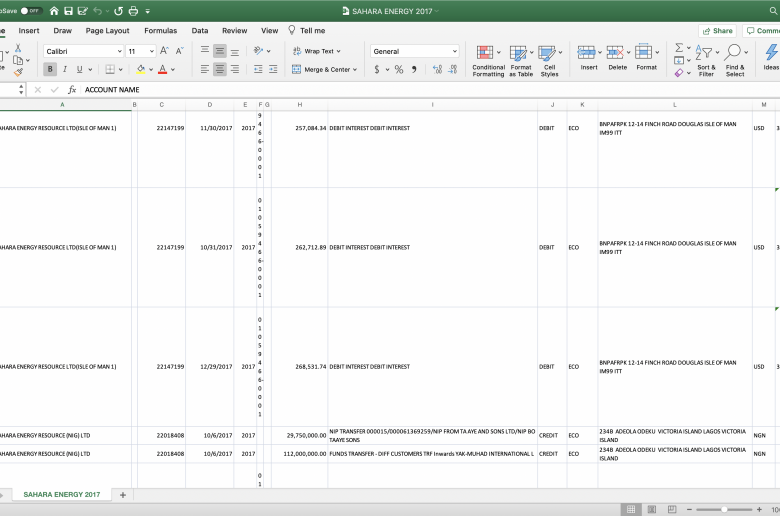This screenshot has width=780, height=516.
Task: Add a new sheet with plus button
Action: tap(123, 495)
